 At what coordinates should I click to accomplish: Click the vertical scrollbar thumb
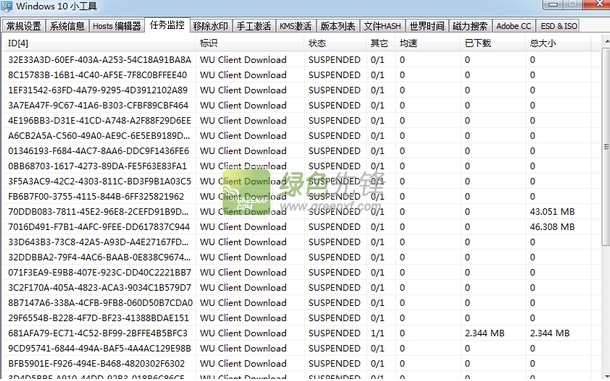pos(606,146)
